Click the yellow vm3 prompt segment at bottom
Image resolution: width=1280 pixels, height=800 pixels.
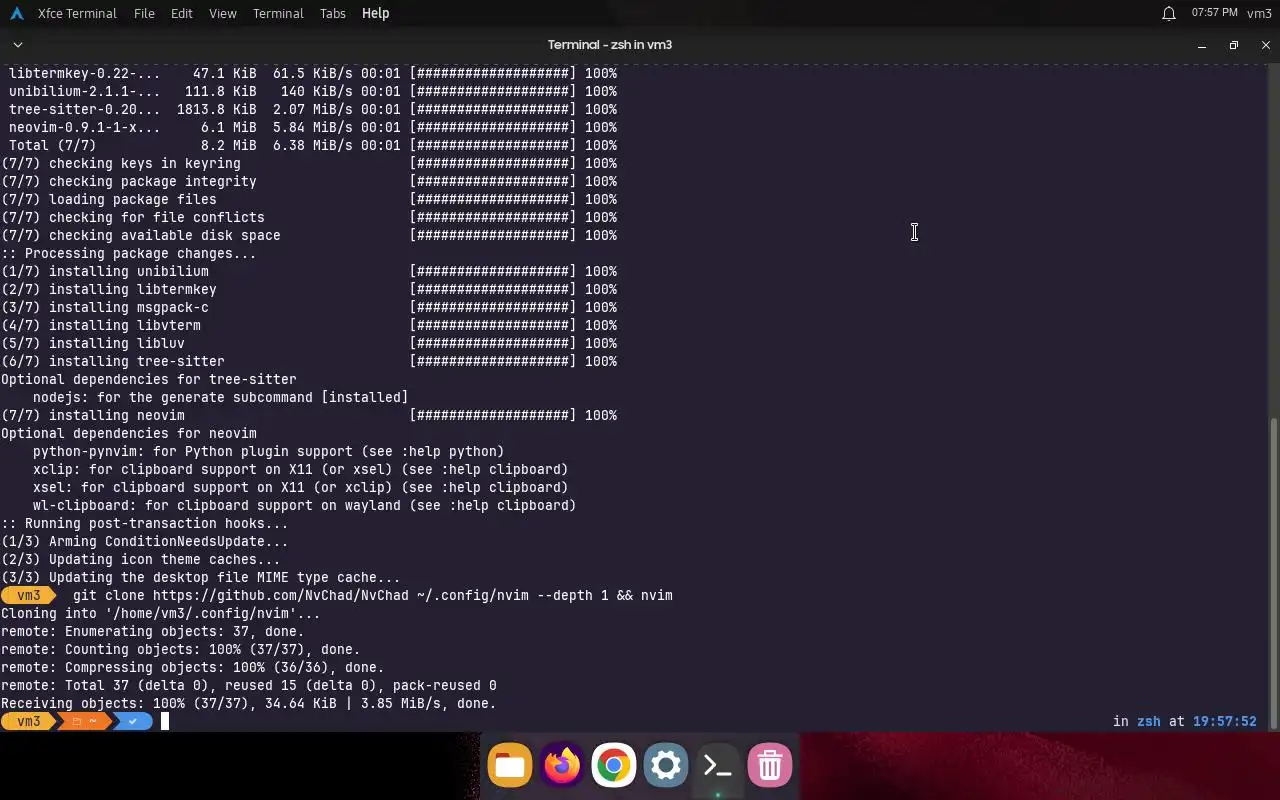(28, 721)
